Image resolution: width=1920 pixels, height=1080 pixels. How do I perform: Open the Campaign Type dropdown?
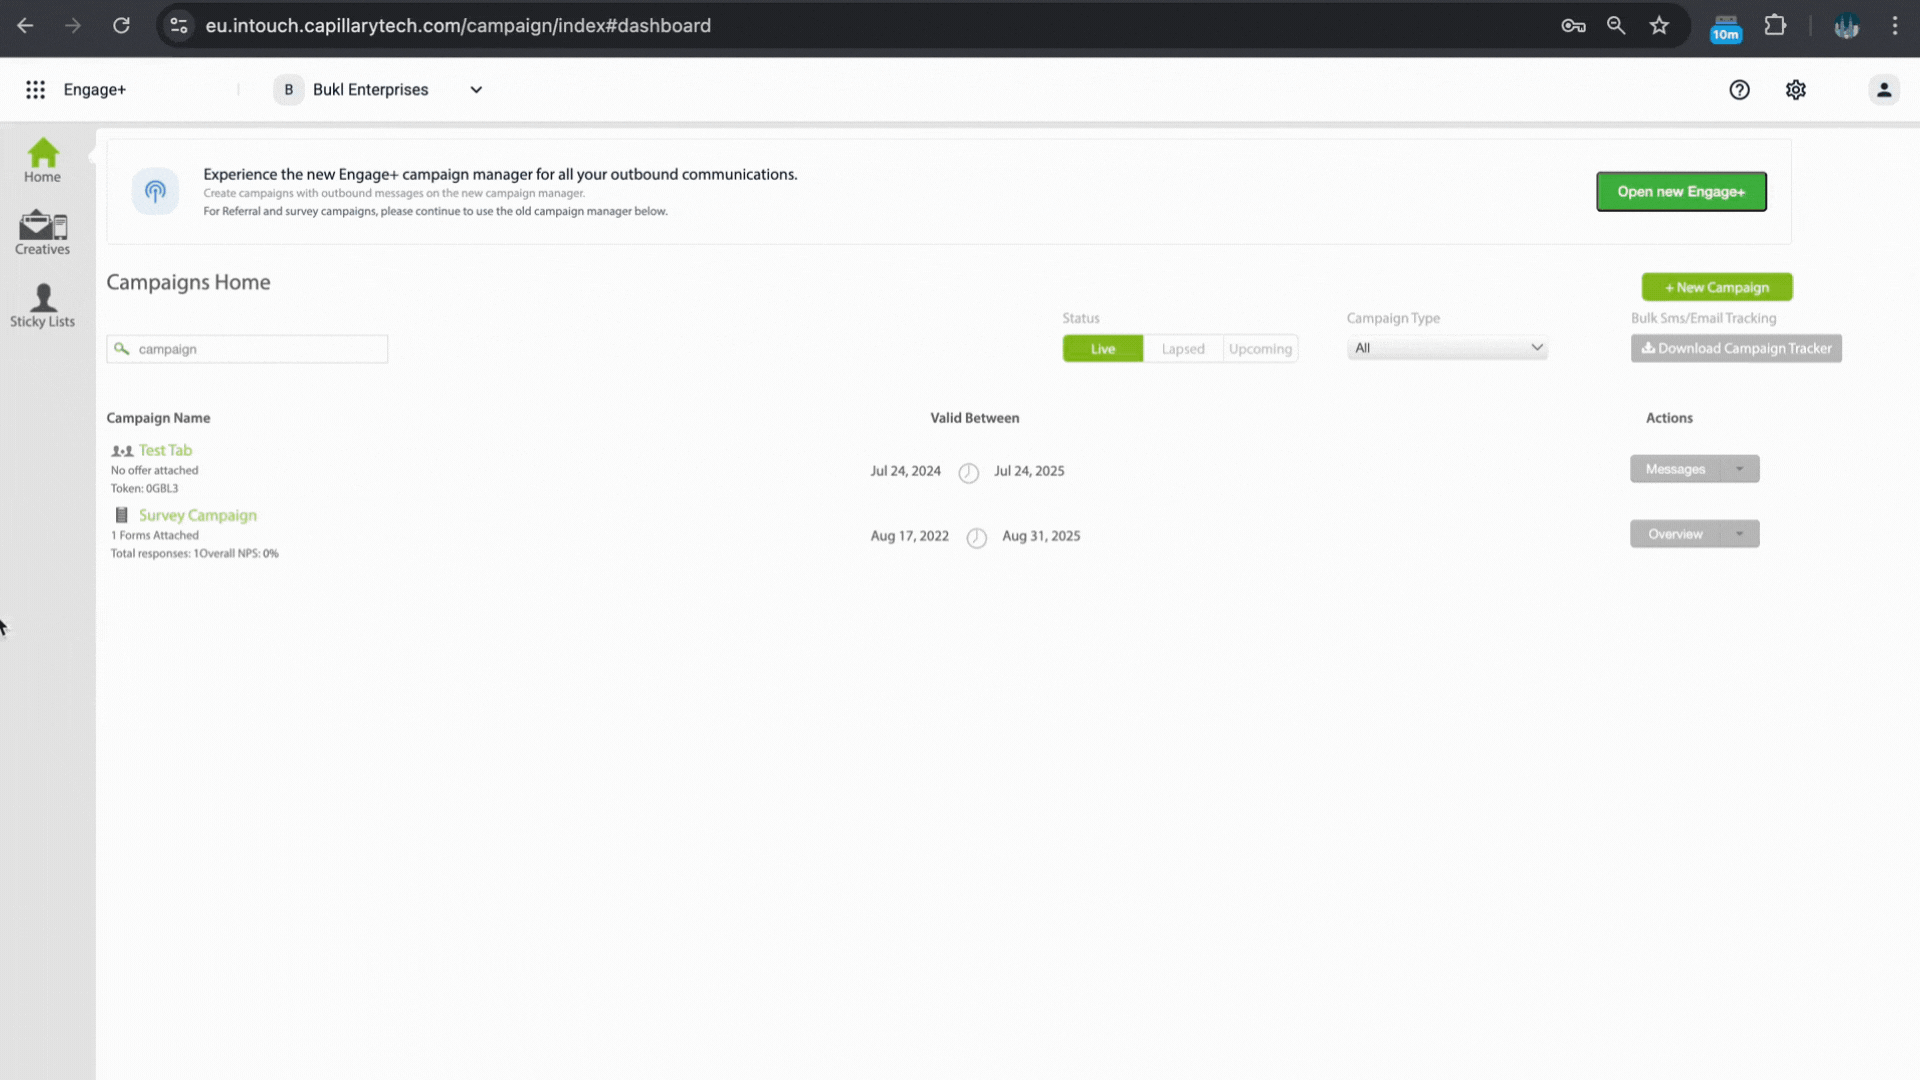point(1446,348)
